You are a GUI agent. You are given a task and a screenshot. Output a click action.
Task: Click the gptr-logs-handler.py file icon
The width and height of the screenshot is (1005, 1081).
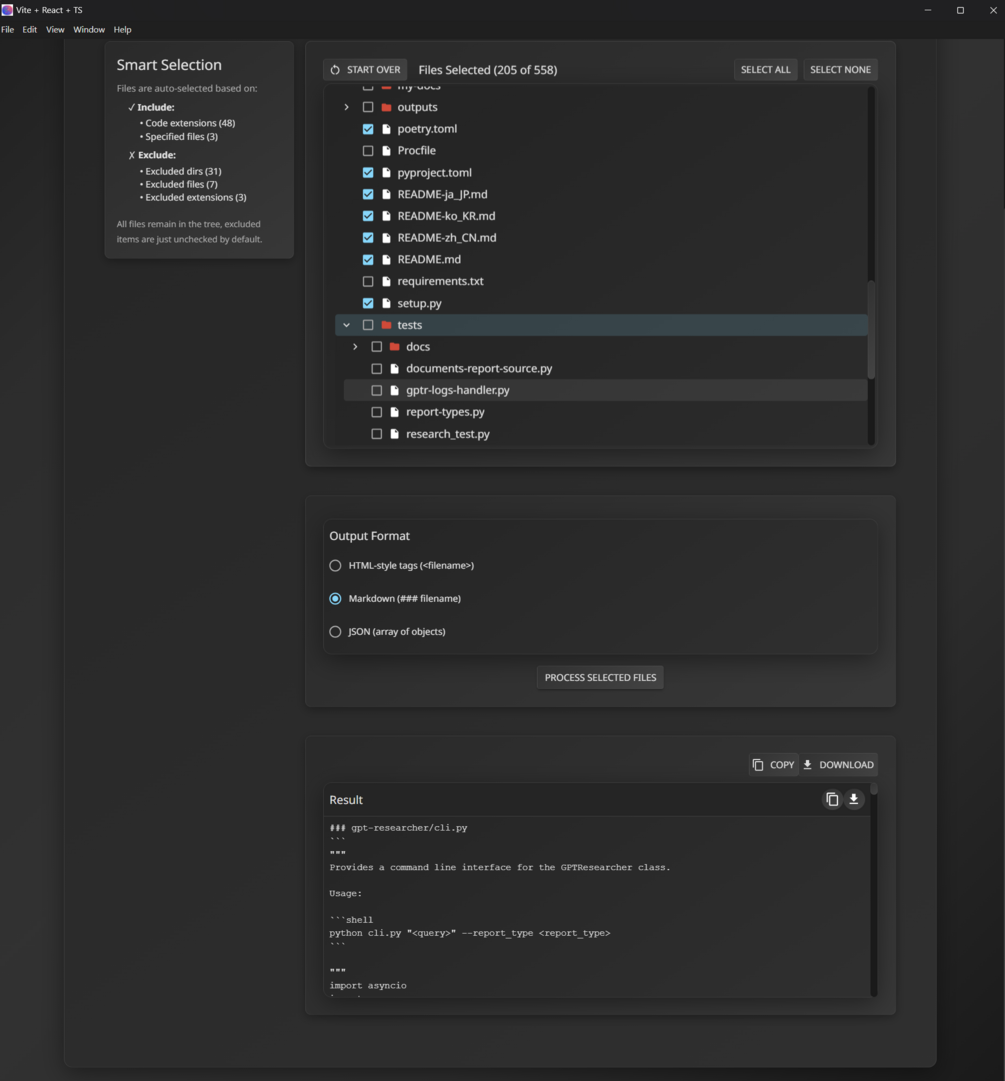click(395, 390)
